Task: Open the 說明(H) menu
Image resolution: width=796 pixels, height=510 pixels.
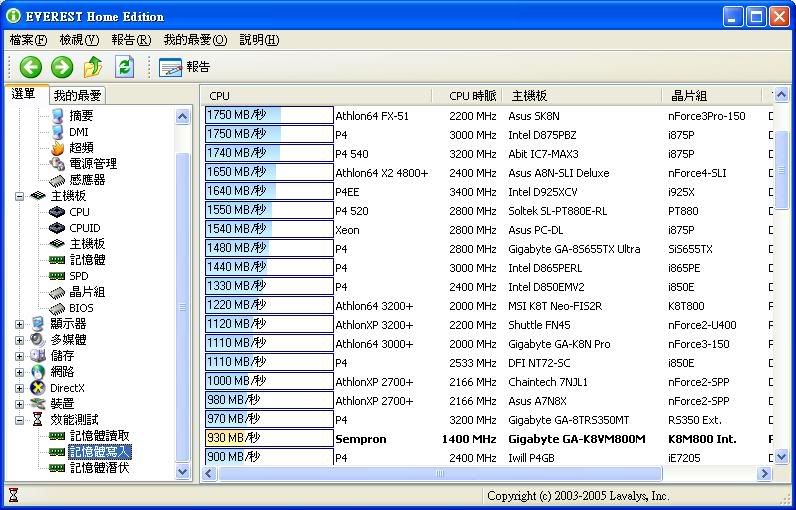Action: (259, 40)
